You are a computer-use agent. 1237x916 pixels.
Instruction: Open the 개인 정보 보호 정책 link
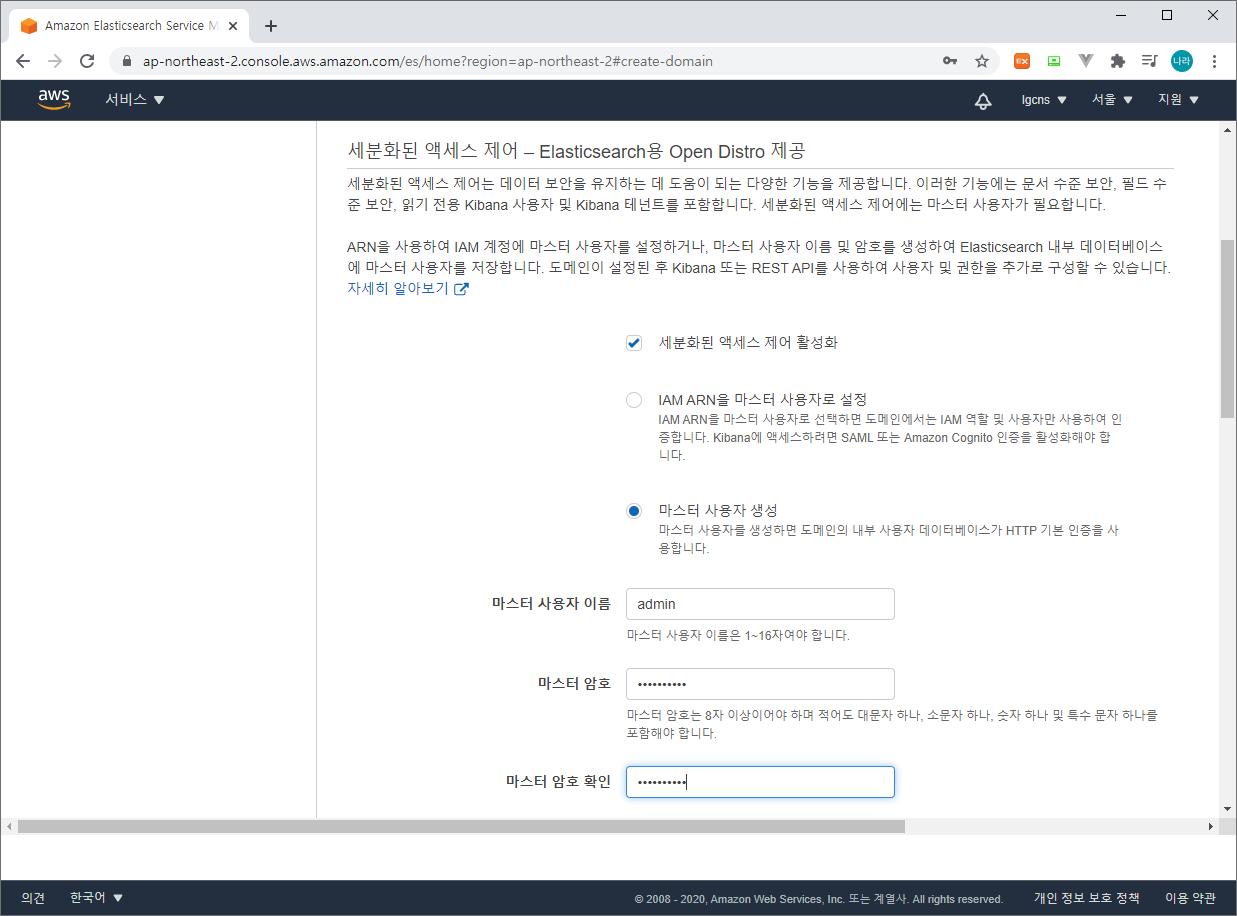(1086, 898)
